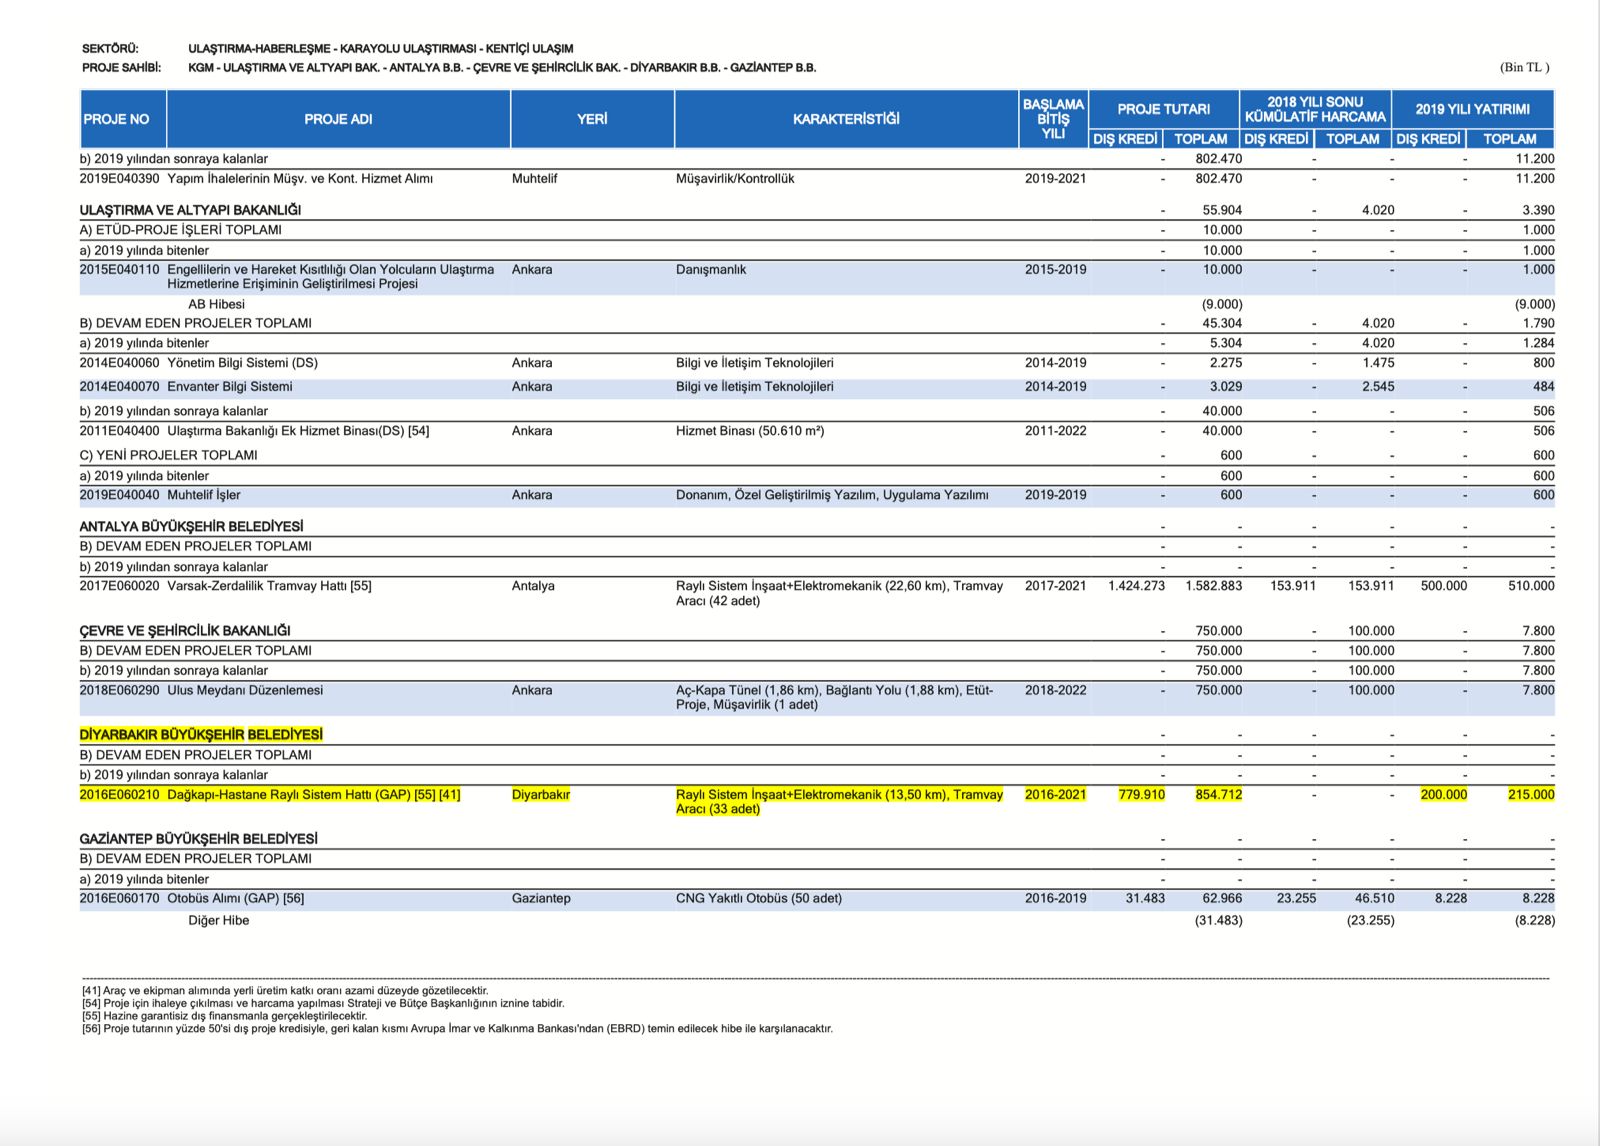Click the Varsak-Zerdalilik Tramvay Hattı project name
The image size is (1600, 1146).
[269, 586]
